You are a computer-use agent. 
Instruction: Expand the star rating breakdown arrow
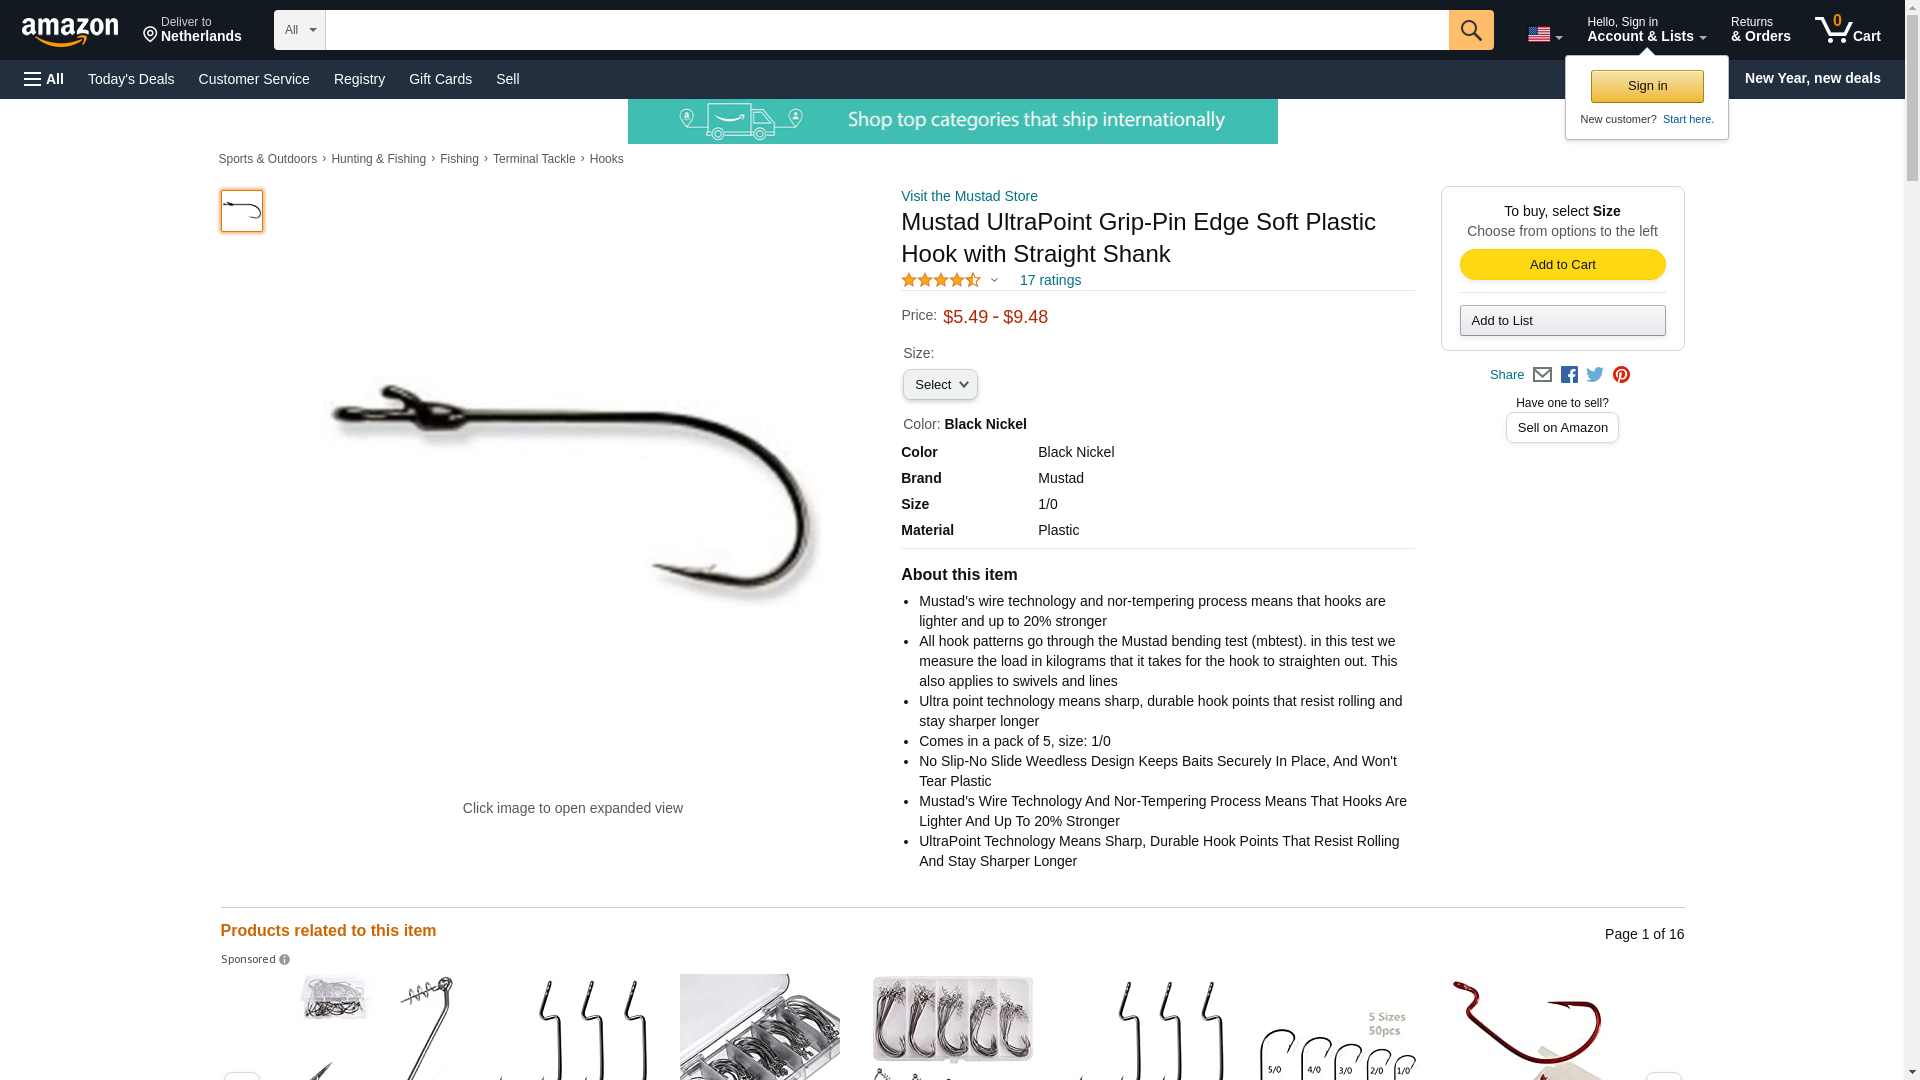994,281
